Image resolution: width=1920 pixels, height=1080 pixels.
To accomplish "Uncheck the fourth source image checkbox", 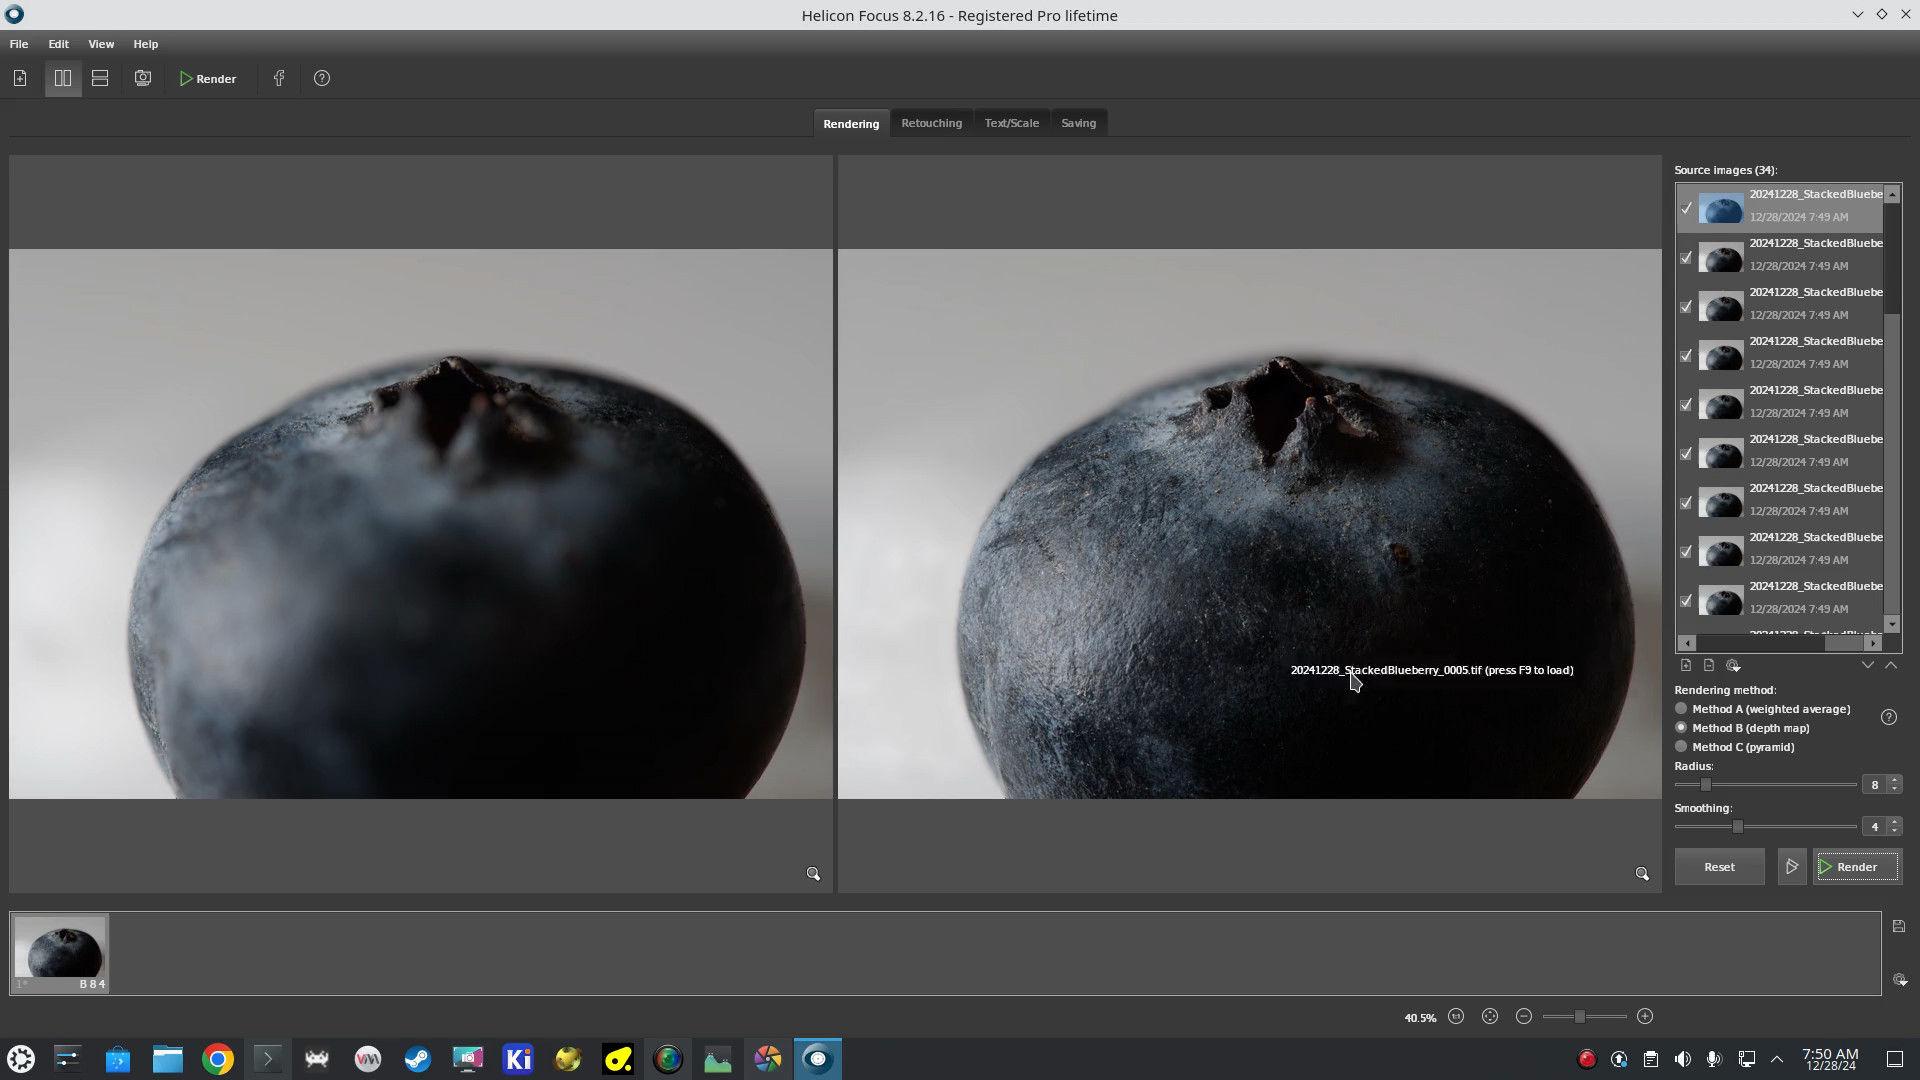I will tap(1686, 355).
